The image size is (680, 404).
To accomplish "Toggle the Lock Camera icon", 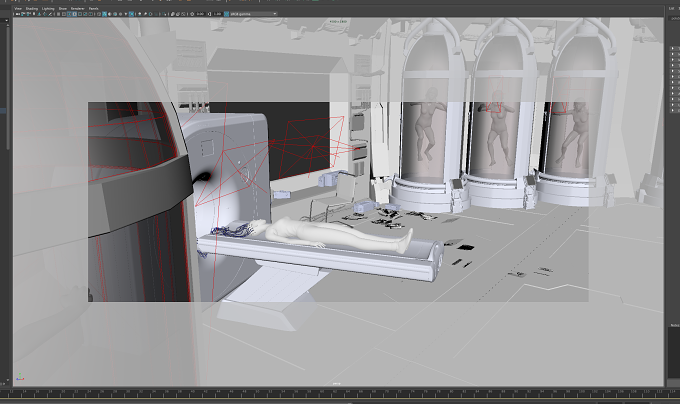I will tap(23, 14).
